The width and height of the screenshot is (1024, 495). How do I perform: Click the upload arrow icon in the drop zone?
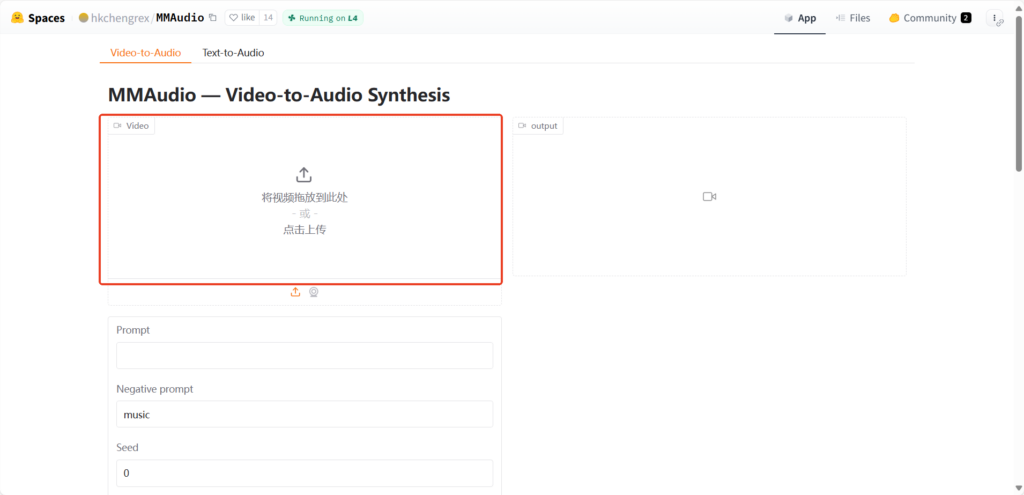coord(304,175)
